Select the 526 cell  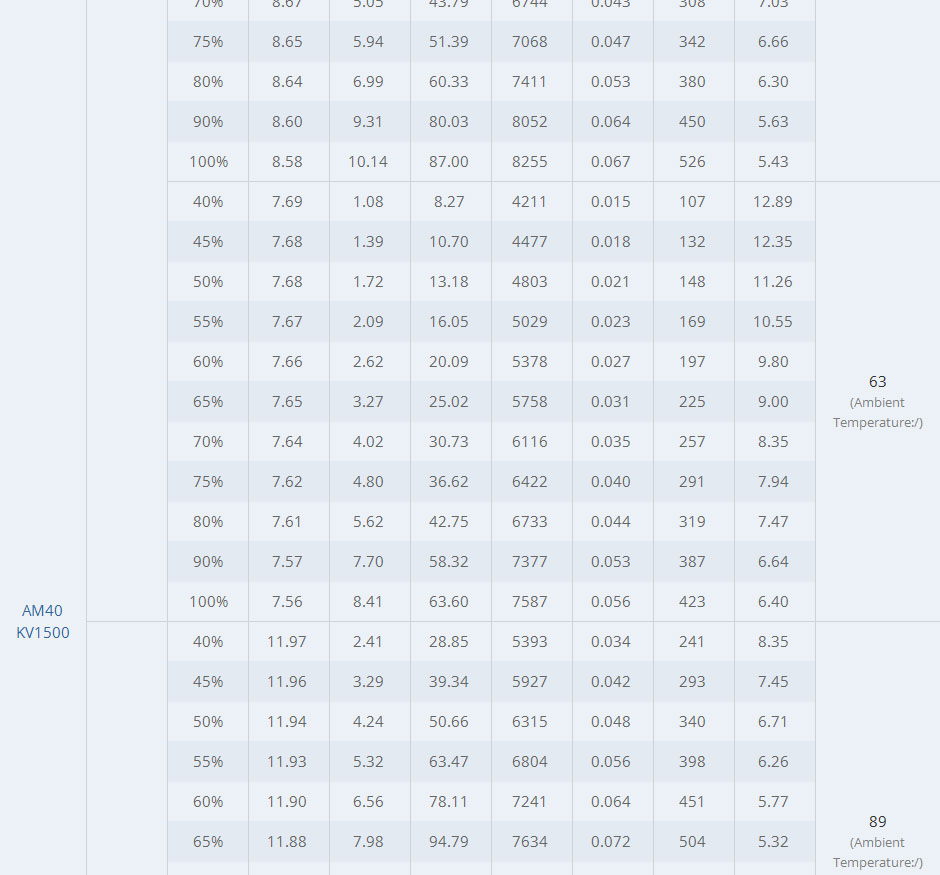point(692,161)
